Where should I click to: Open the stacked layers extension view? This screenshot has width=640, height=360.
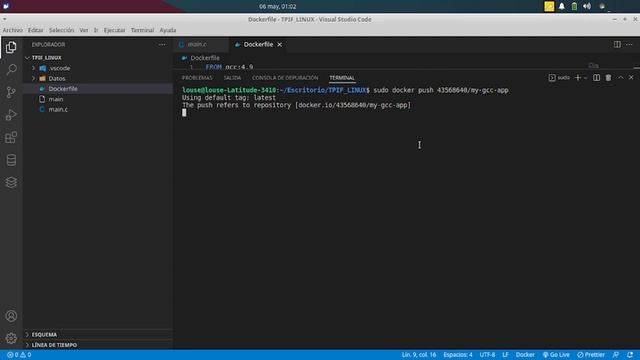coord(11,182)
